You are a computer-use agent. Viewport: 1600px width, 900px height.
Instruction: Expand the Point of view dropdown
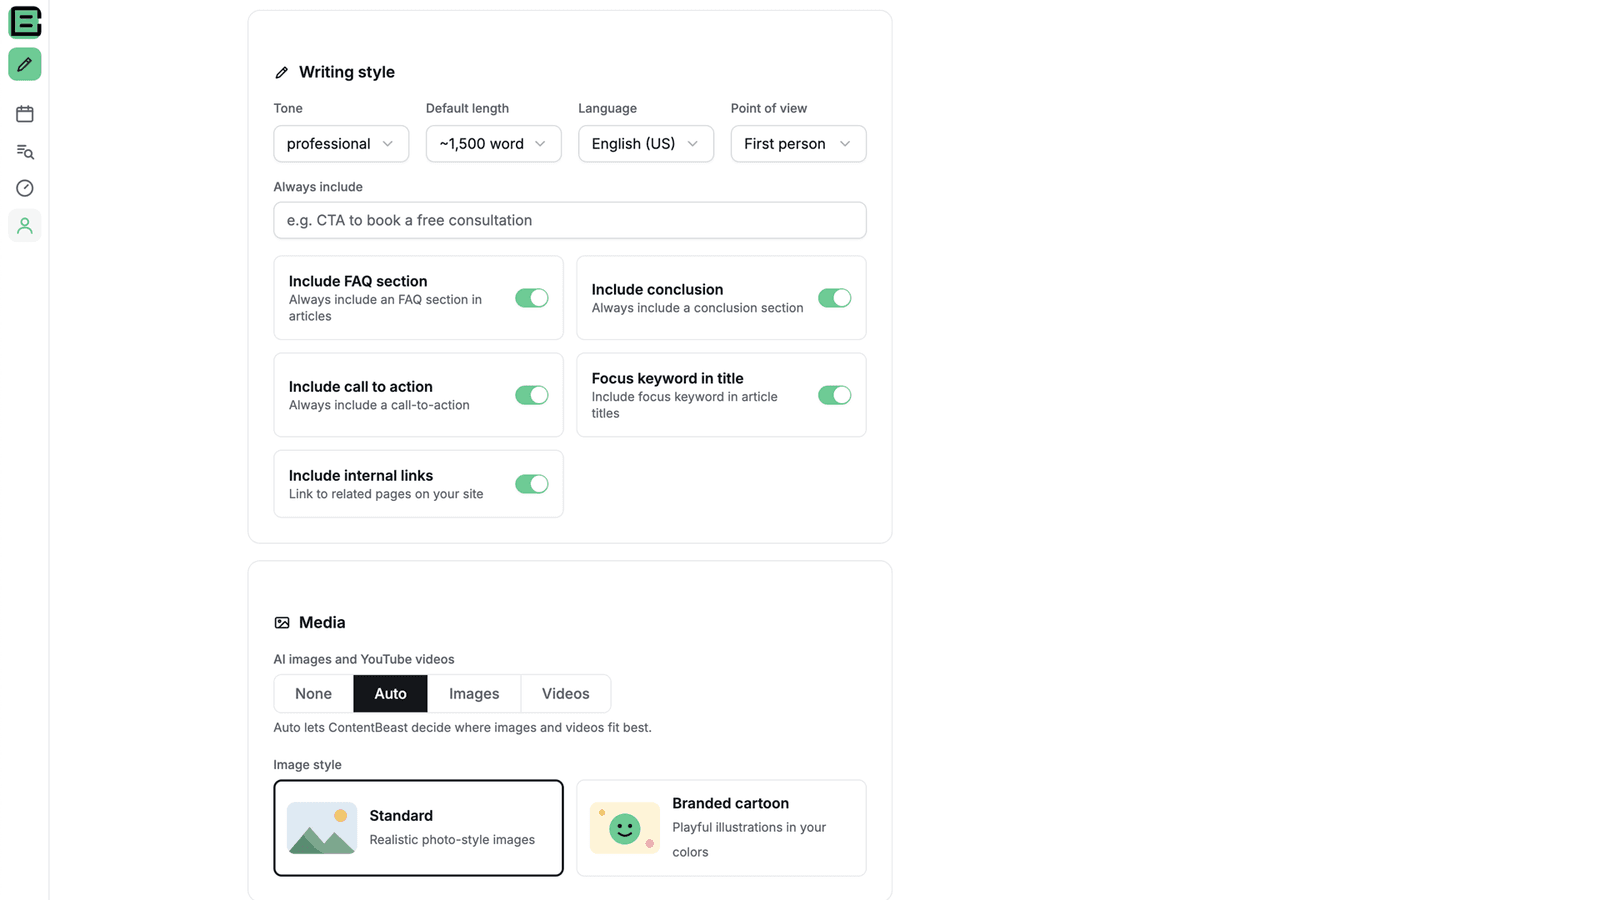[799, 144]
